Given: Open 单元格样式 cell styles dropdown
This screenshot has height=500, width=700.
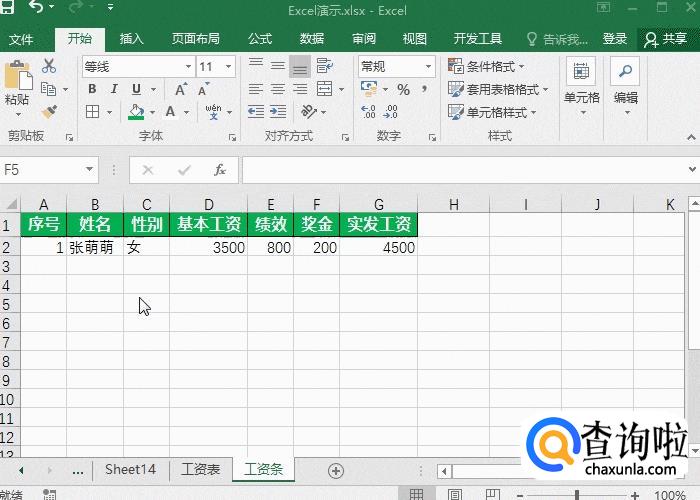Looking at the screenshot, I should 492,112.
